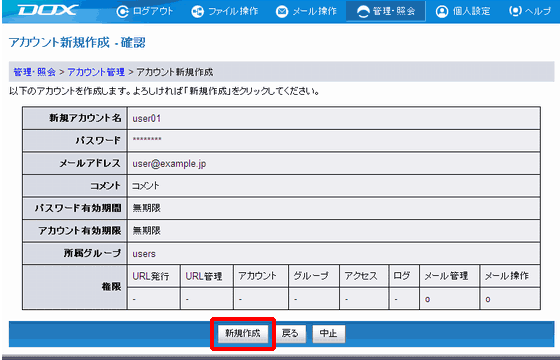Open 個人設定 in the top bar
Viewport: 560px width, 360px height.
(471, 11)
